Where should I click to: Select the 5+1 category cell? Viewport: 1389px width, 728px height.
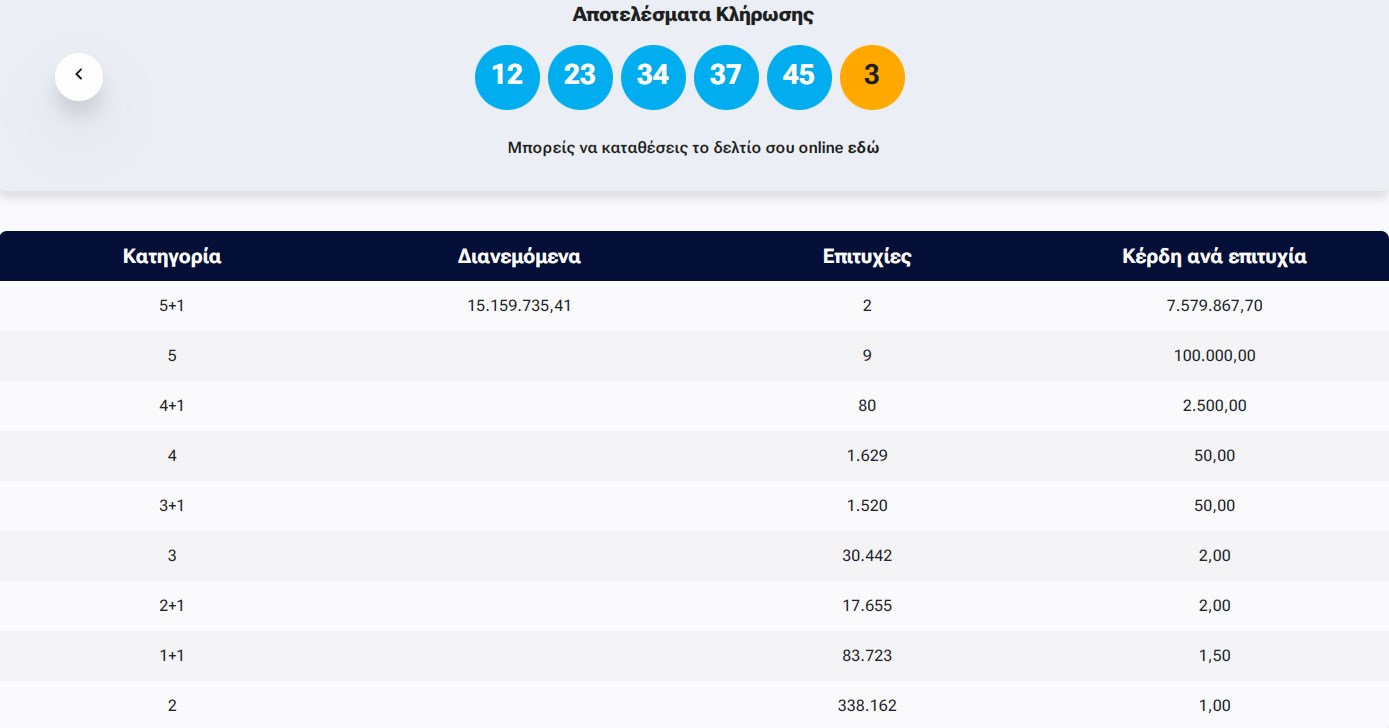(x=172, y=306)
